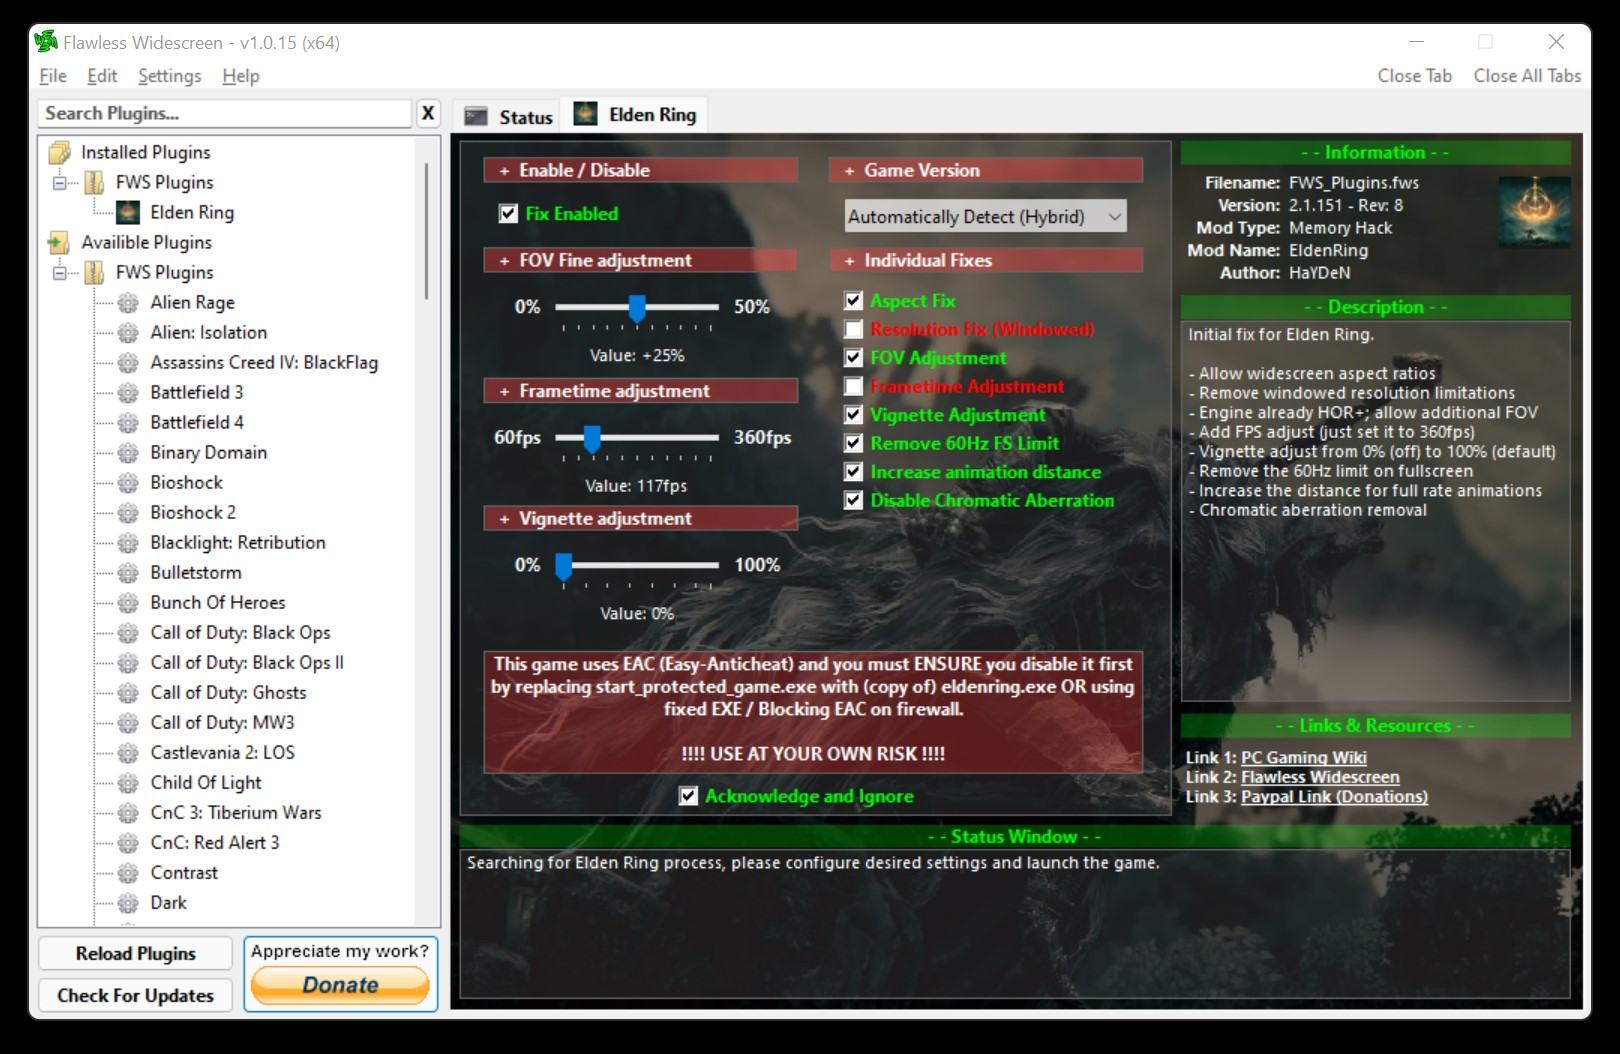Enable the Frametime Adjustment checkbox
Viewport: 1620px width, 1054px height.
(x=853, y=386)
